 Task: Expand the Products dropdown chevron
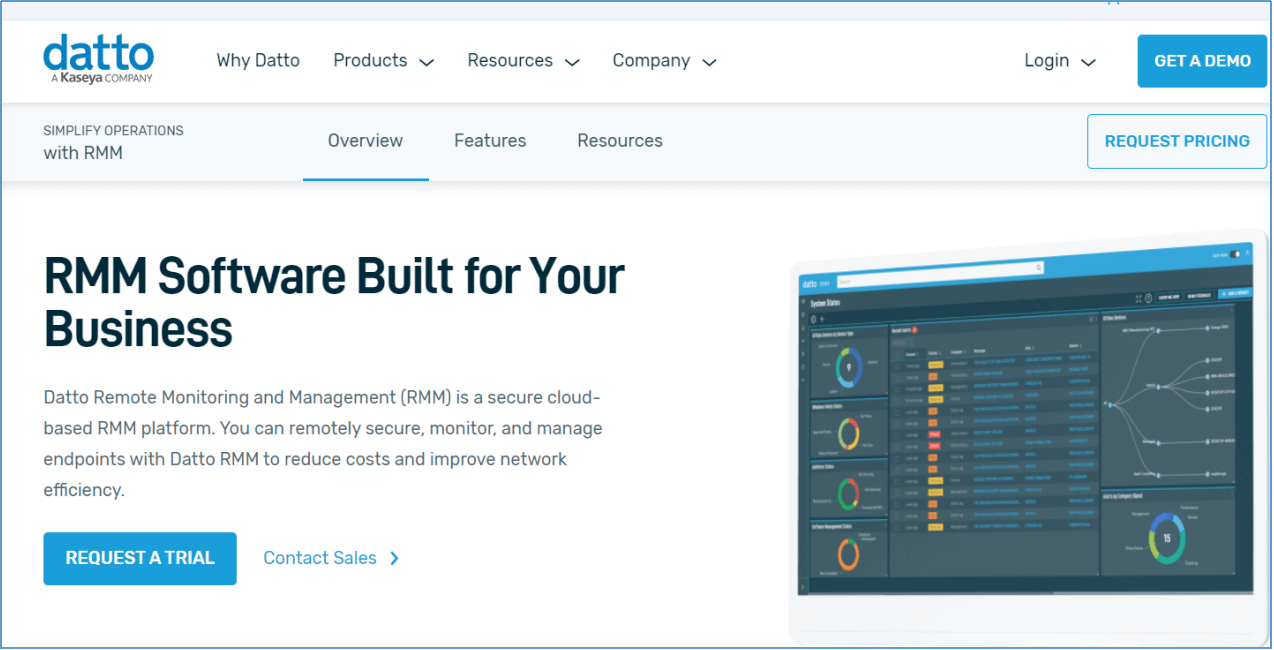coord(426,62)
